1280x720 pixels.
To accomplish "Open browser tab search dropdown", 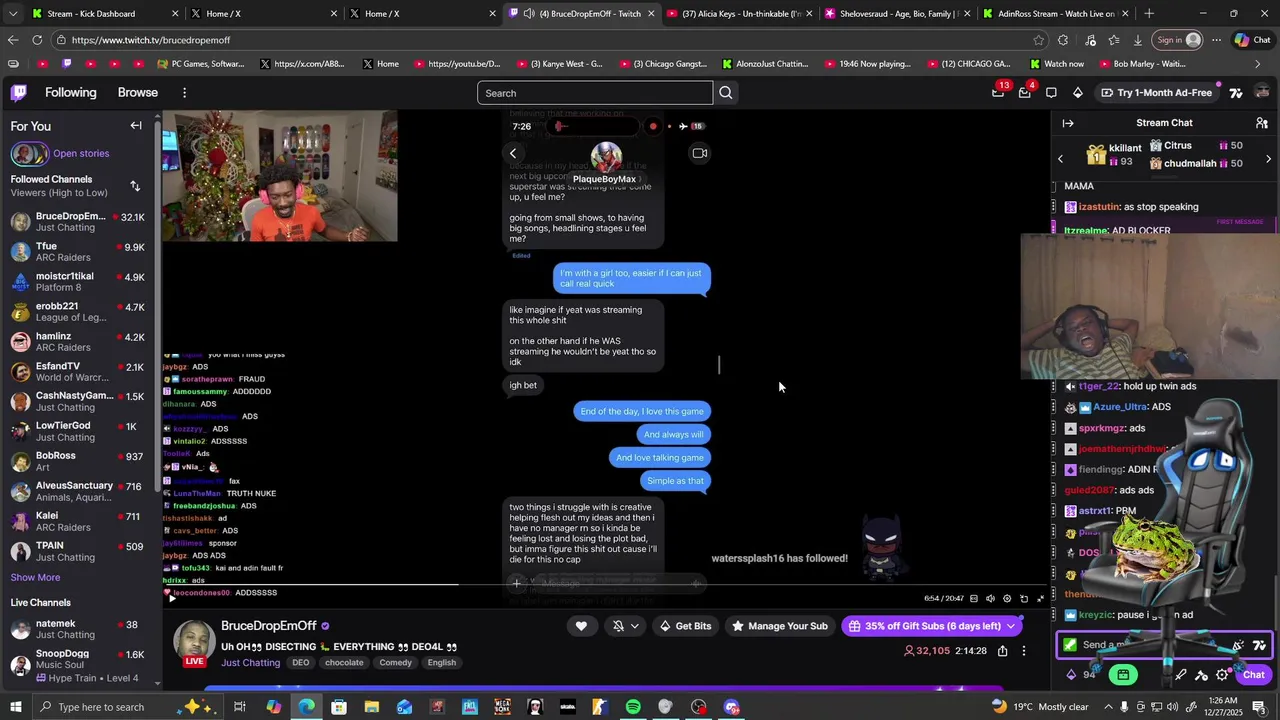I will point(13,14).
